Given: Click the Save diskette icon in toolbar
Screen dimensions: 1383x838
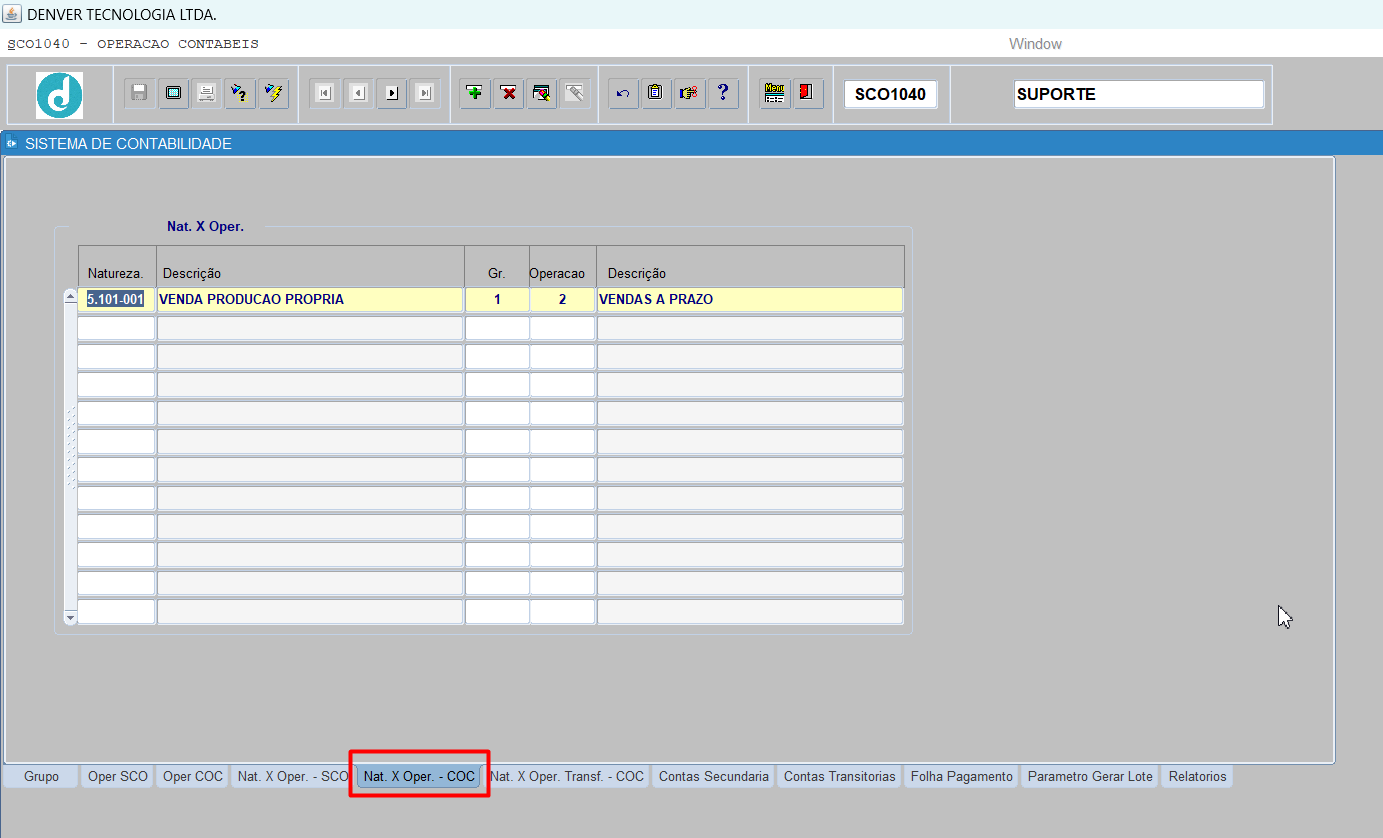Looking at the screenshot, I should pos(139,93).
